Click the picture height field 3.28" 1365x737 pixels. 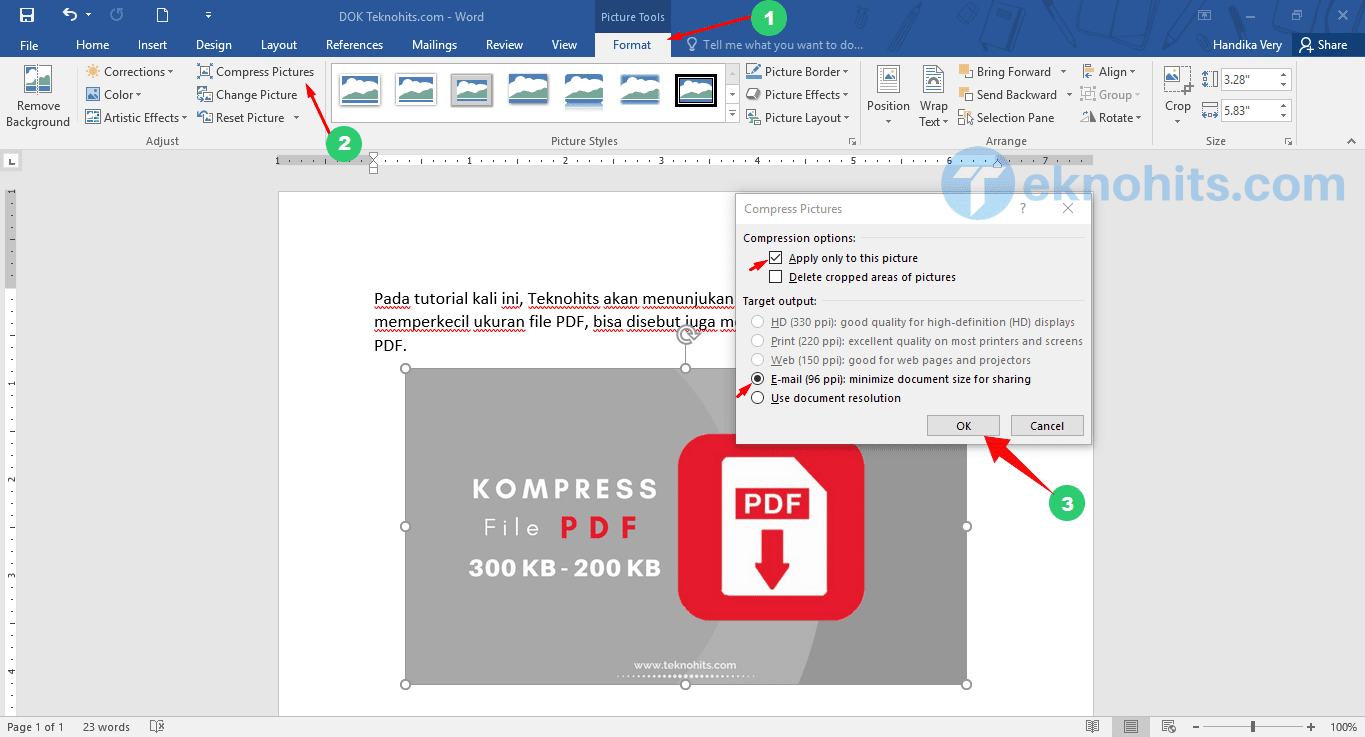tap(1247, 80)
